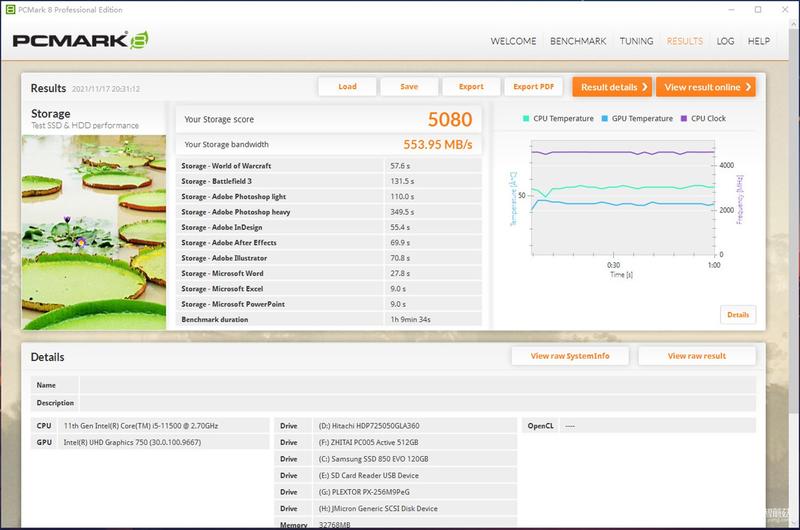This screenshot has height=530, width=800.
Task: Open the LOG tab
Action: point(725,41)
